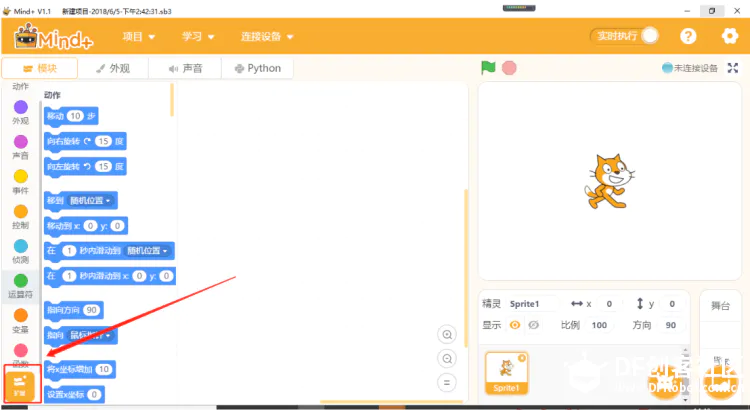Click the sprite list scrollbar up arrow
The width and height of the screenshot is (750, 410).
click(685, 350)
